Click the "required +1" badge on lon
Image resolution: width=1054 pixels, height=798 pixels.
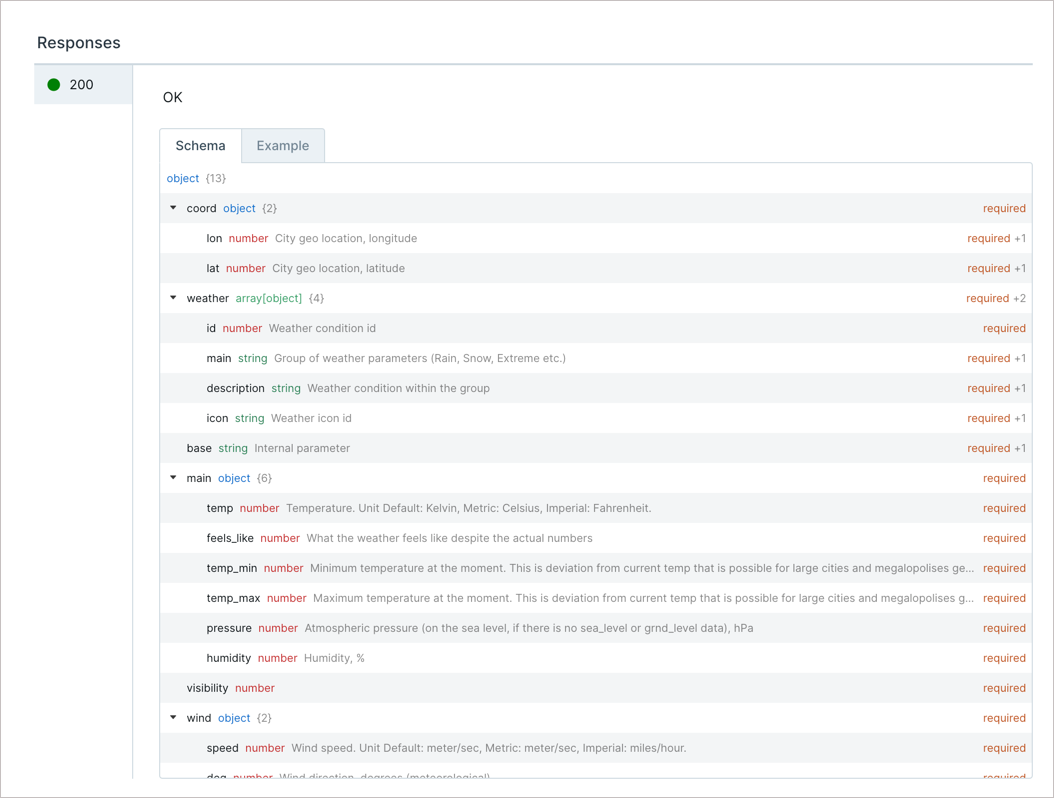[x=996, y=238]
